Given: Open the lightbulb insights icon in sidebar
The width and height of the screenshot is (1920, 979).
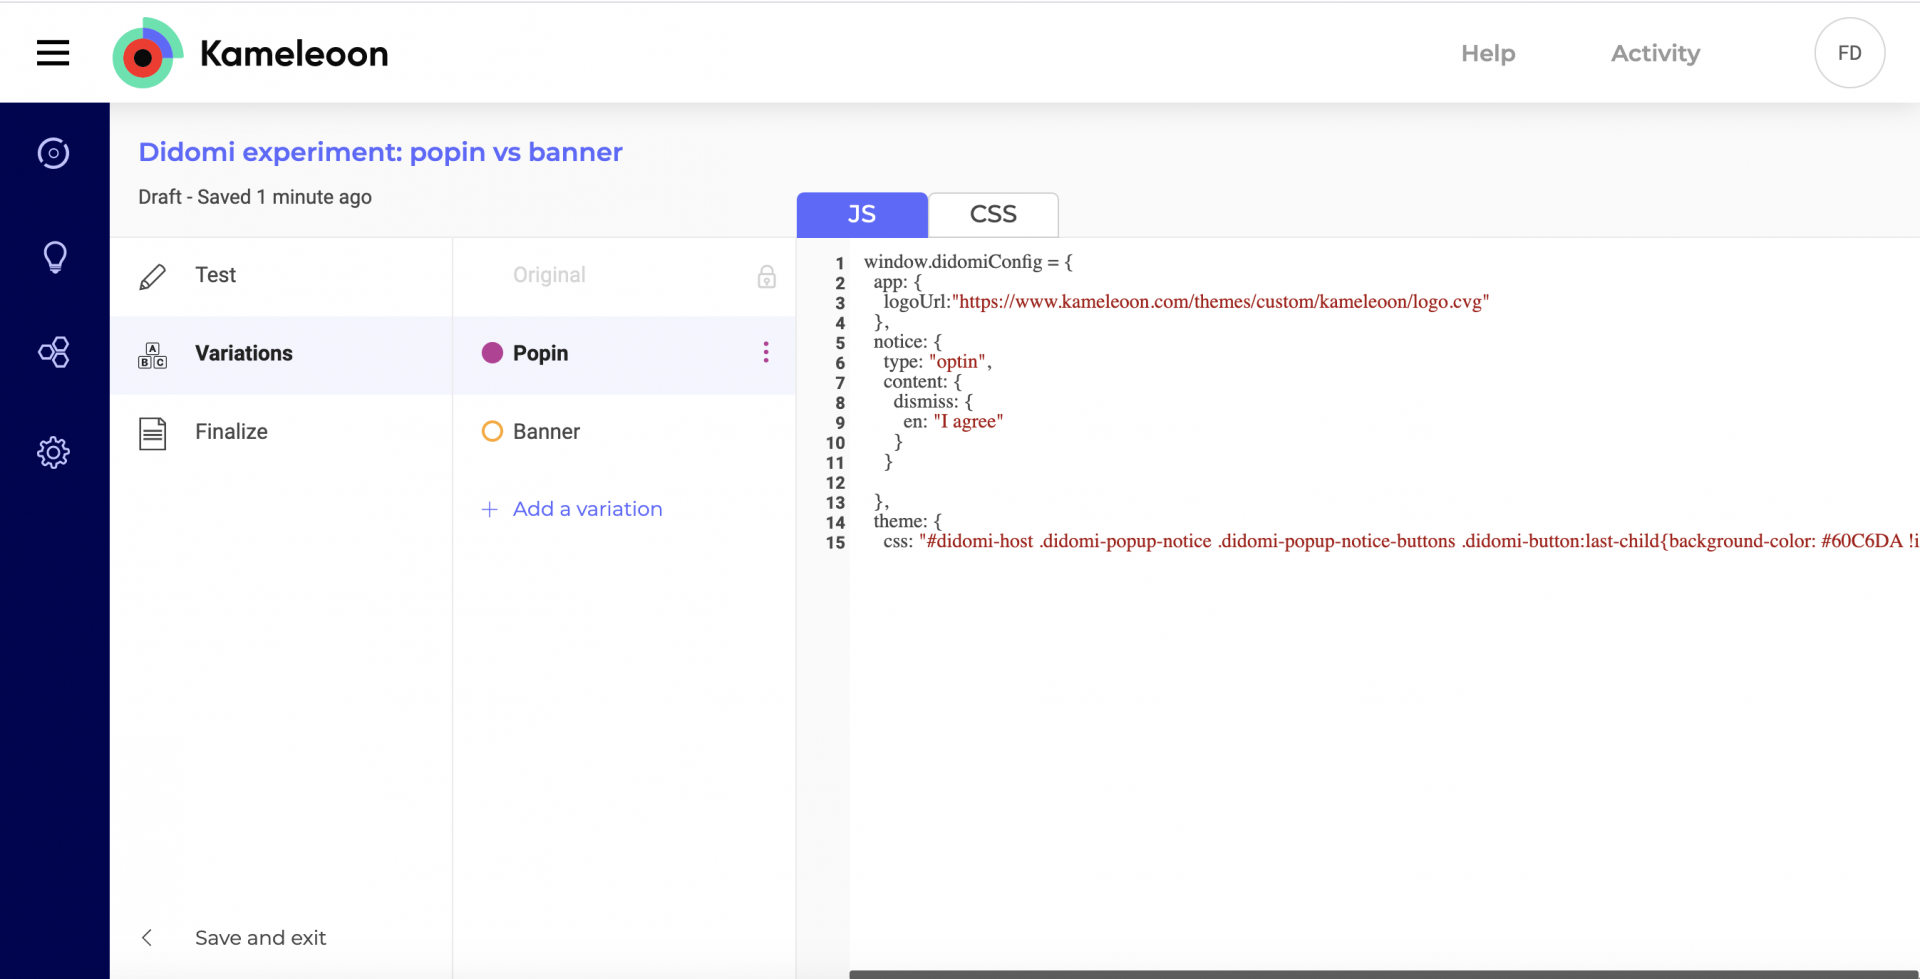Looking at the screenshot, I should point(54,257).
